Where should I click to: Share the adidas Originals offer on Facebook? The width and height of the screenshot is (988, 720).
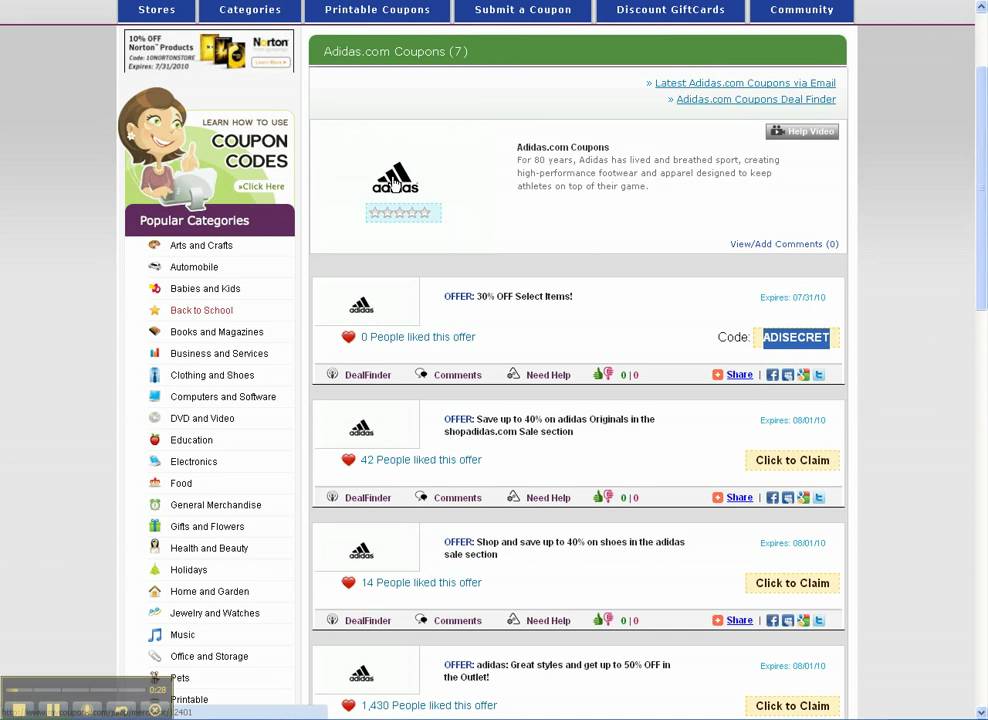772,498
